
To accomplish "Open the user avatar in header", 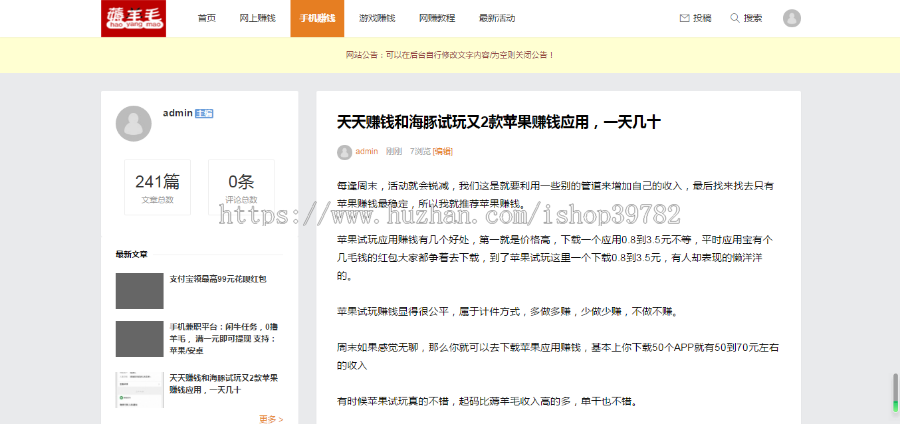I will point(792,18).
